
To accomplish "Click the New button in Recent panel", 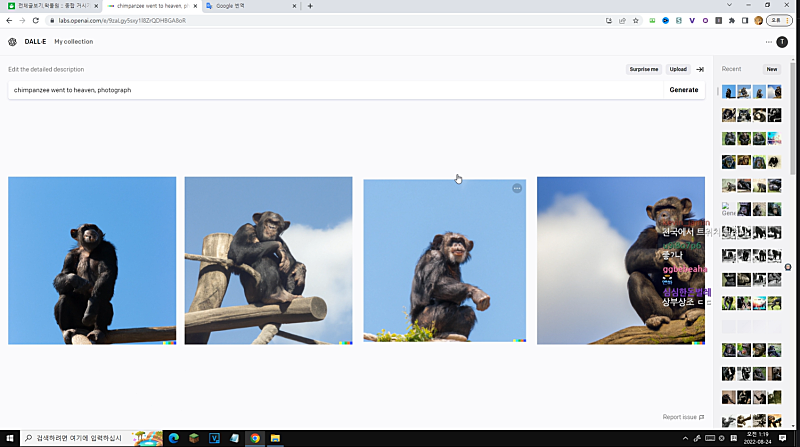I will click(x=772, y=69).
